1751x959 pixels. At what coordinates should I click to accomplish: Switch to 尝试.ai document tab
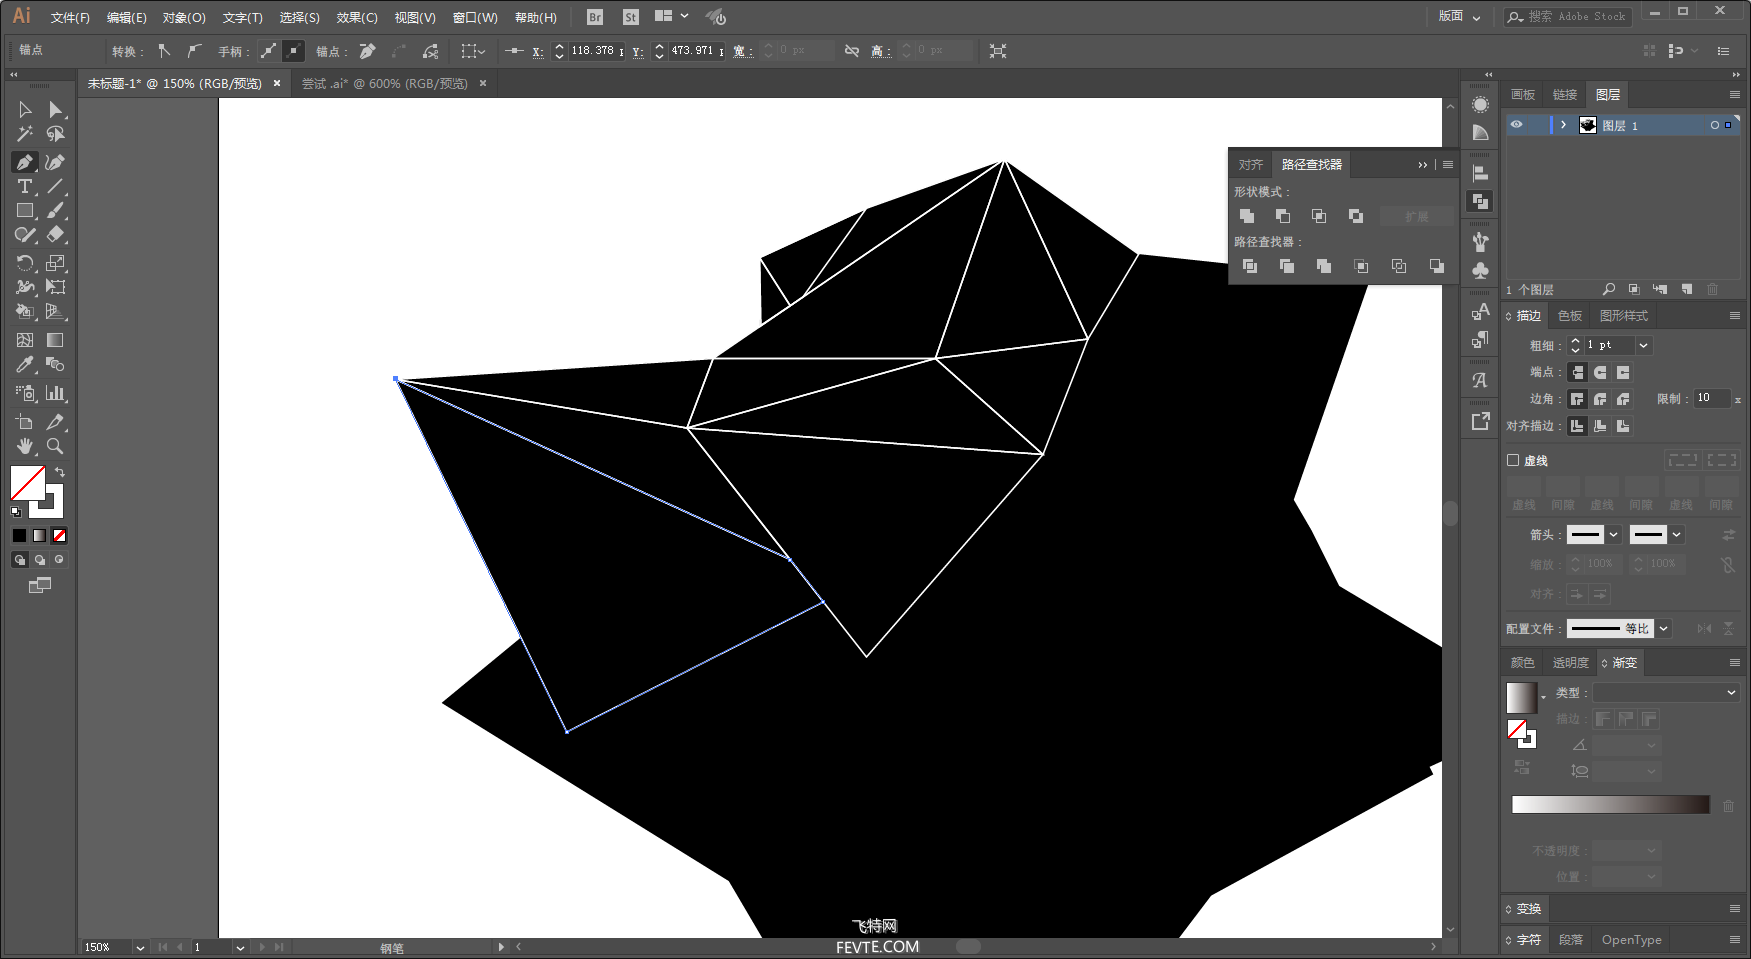(x=384, y=84)
